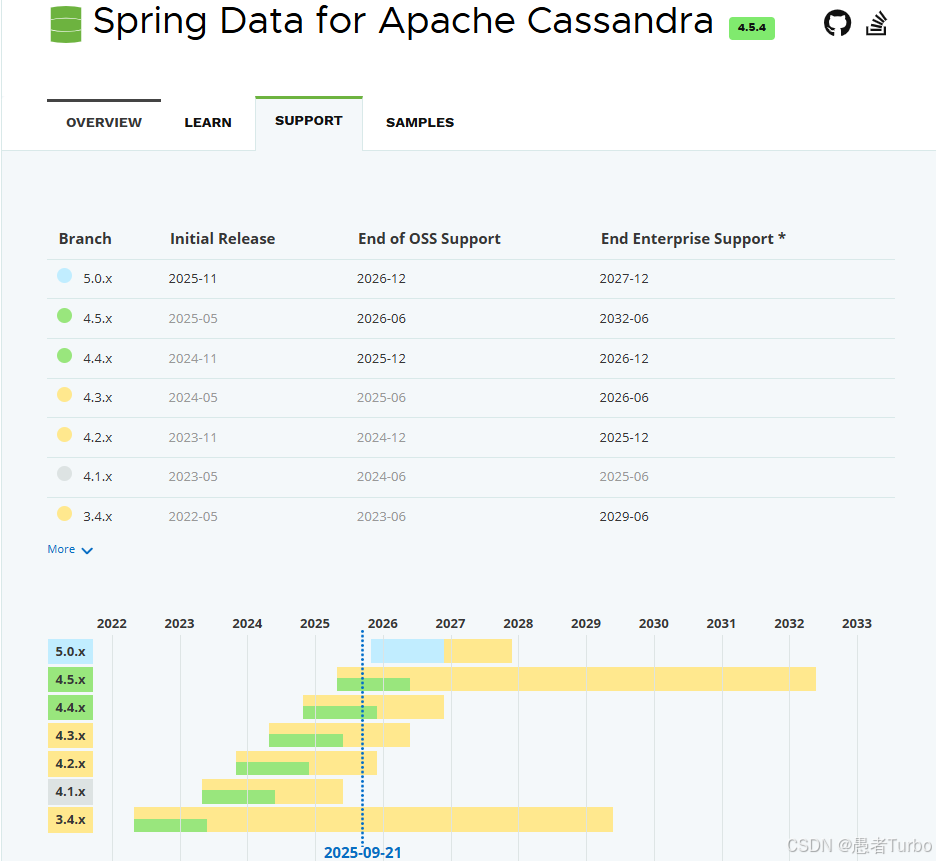
Task: Expand the More versions link
Action: pos(70,549)
